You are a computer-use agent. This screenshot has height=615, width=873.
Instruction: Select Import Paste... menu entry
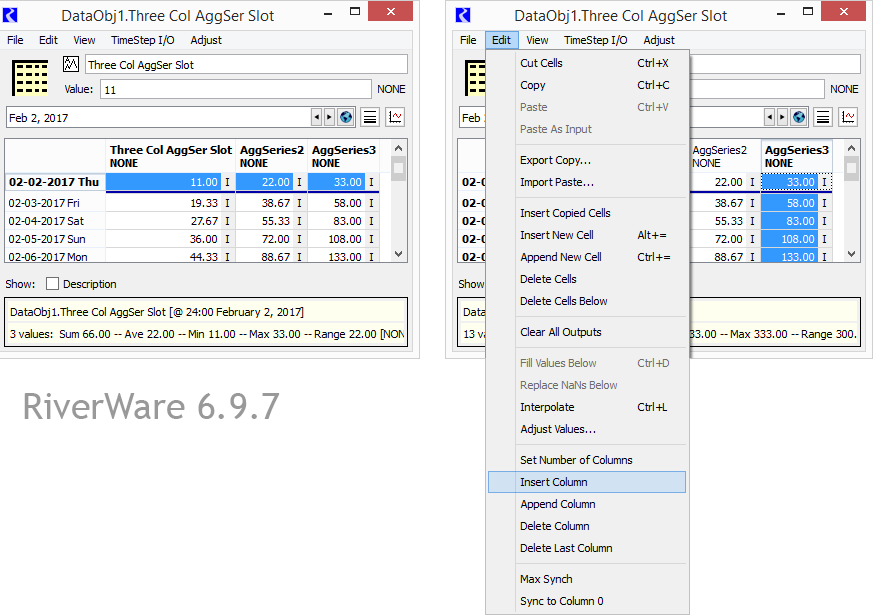pos(587,183)
